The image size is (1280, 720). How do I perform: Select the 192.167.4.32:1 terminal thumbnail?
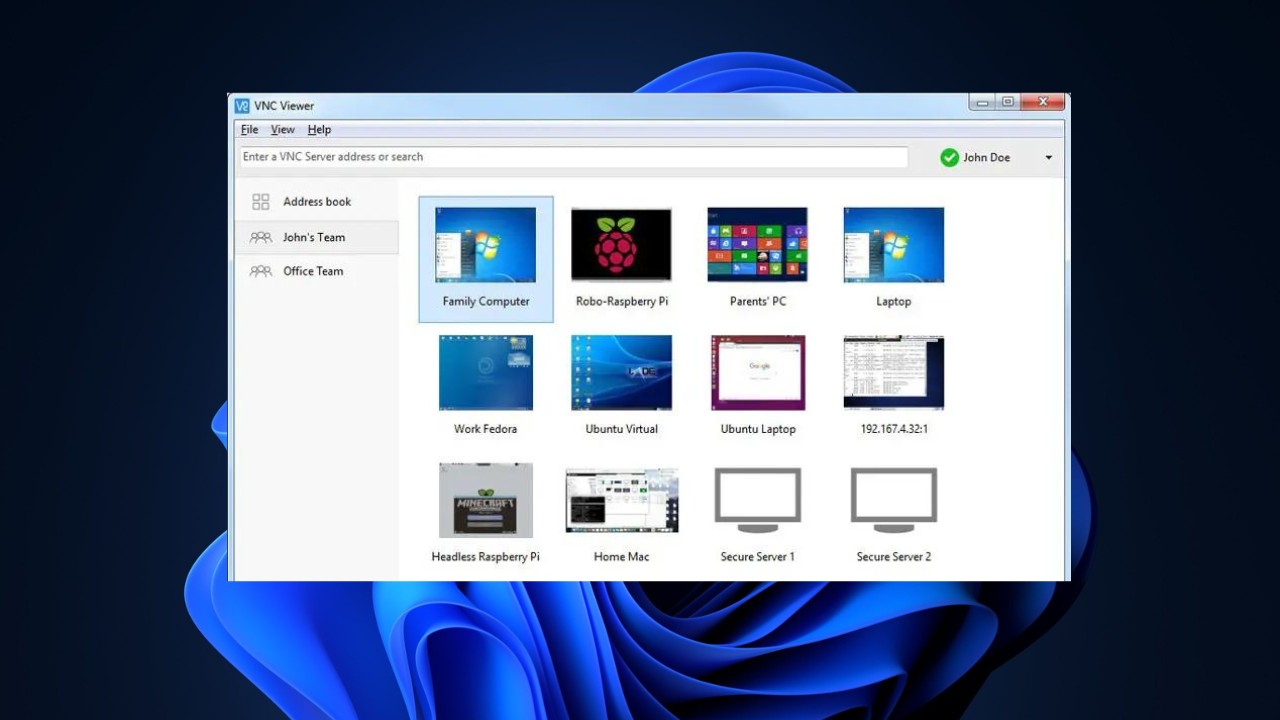pyautogui.click(x=894, y=373)
